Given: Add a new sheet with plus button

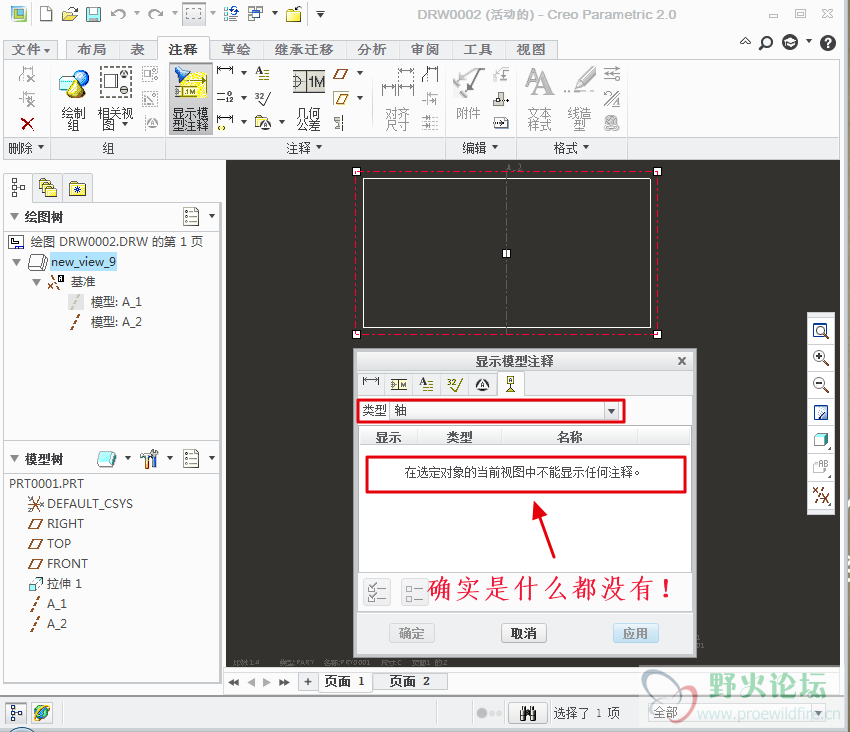Looking at the screenshot, I should click(307, 682).
